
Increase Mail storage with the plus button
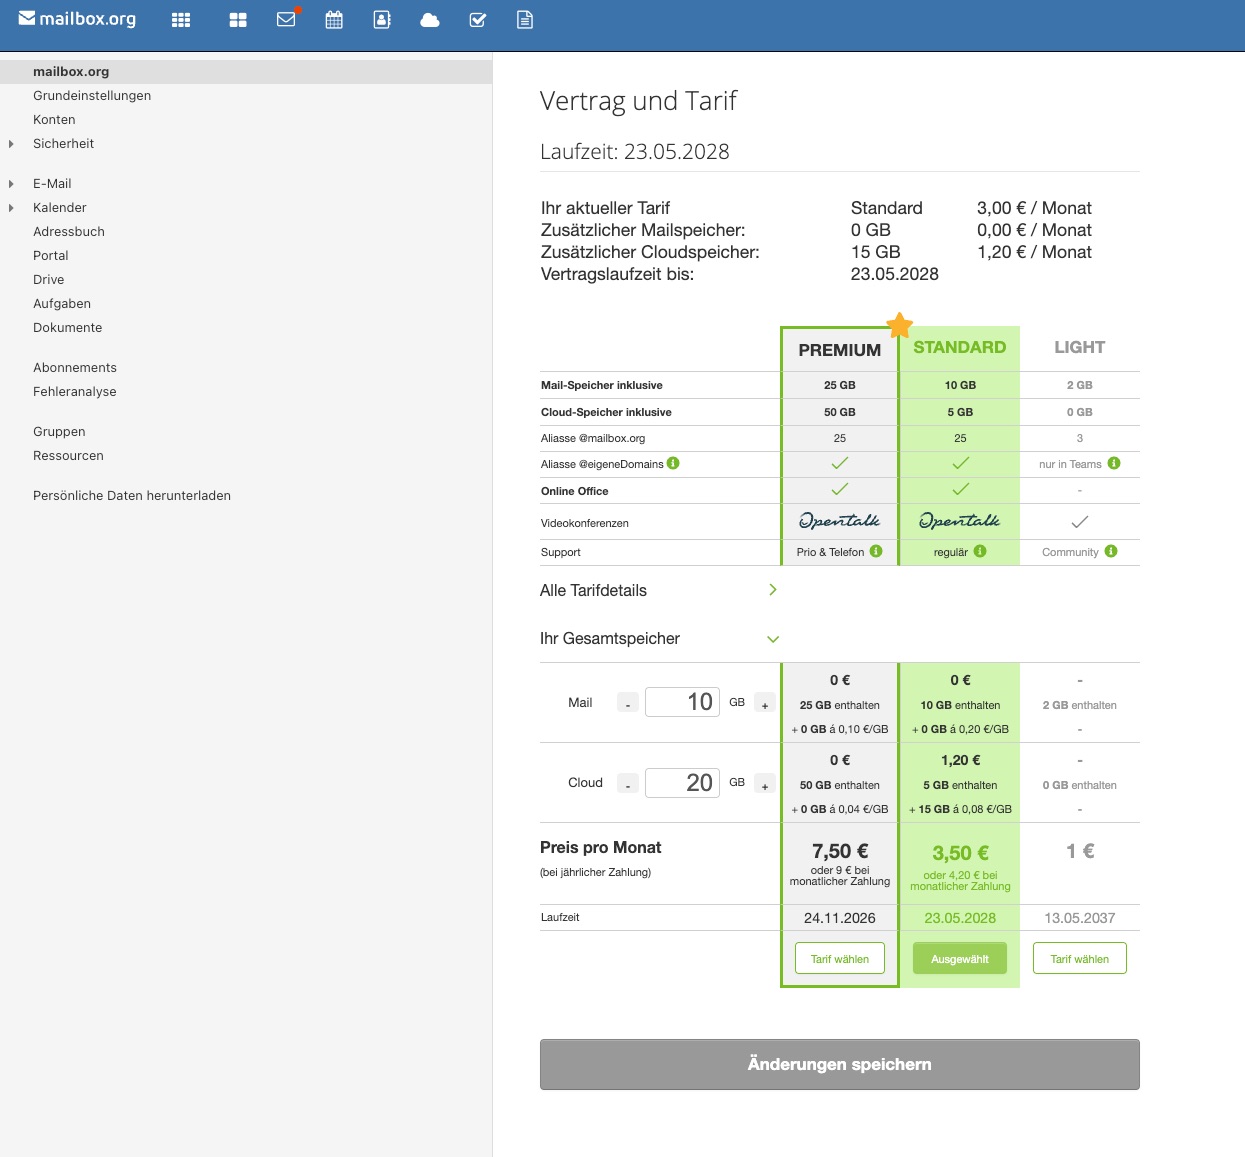coord(765,703)
